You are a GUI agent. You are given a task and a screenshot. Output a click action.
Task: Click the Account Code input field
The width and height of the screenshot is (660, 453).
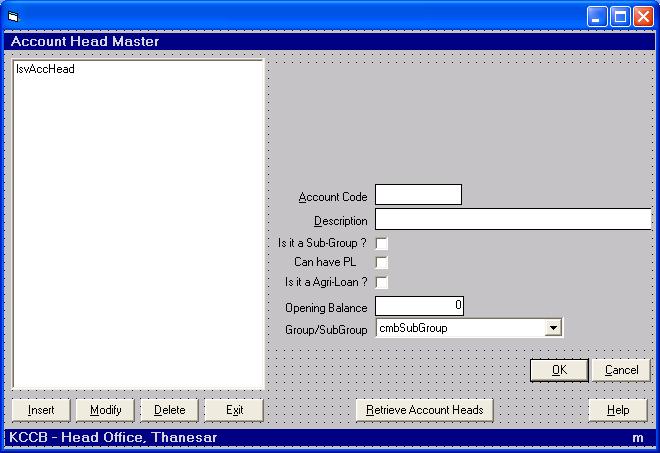[418, 195]
